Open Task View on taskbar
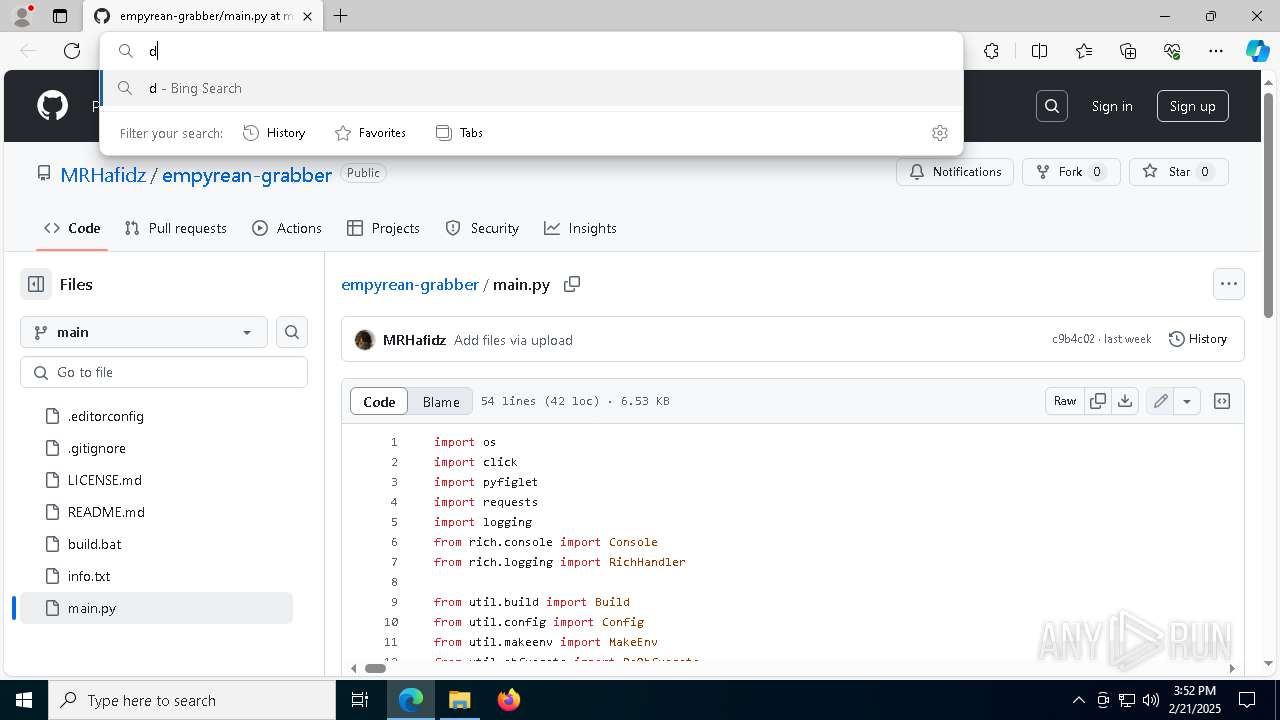Viewport: 1280px width, 720px height. [x=360, y=700]
